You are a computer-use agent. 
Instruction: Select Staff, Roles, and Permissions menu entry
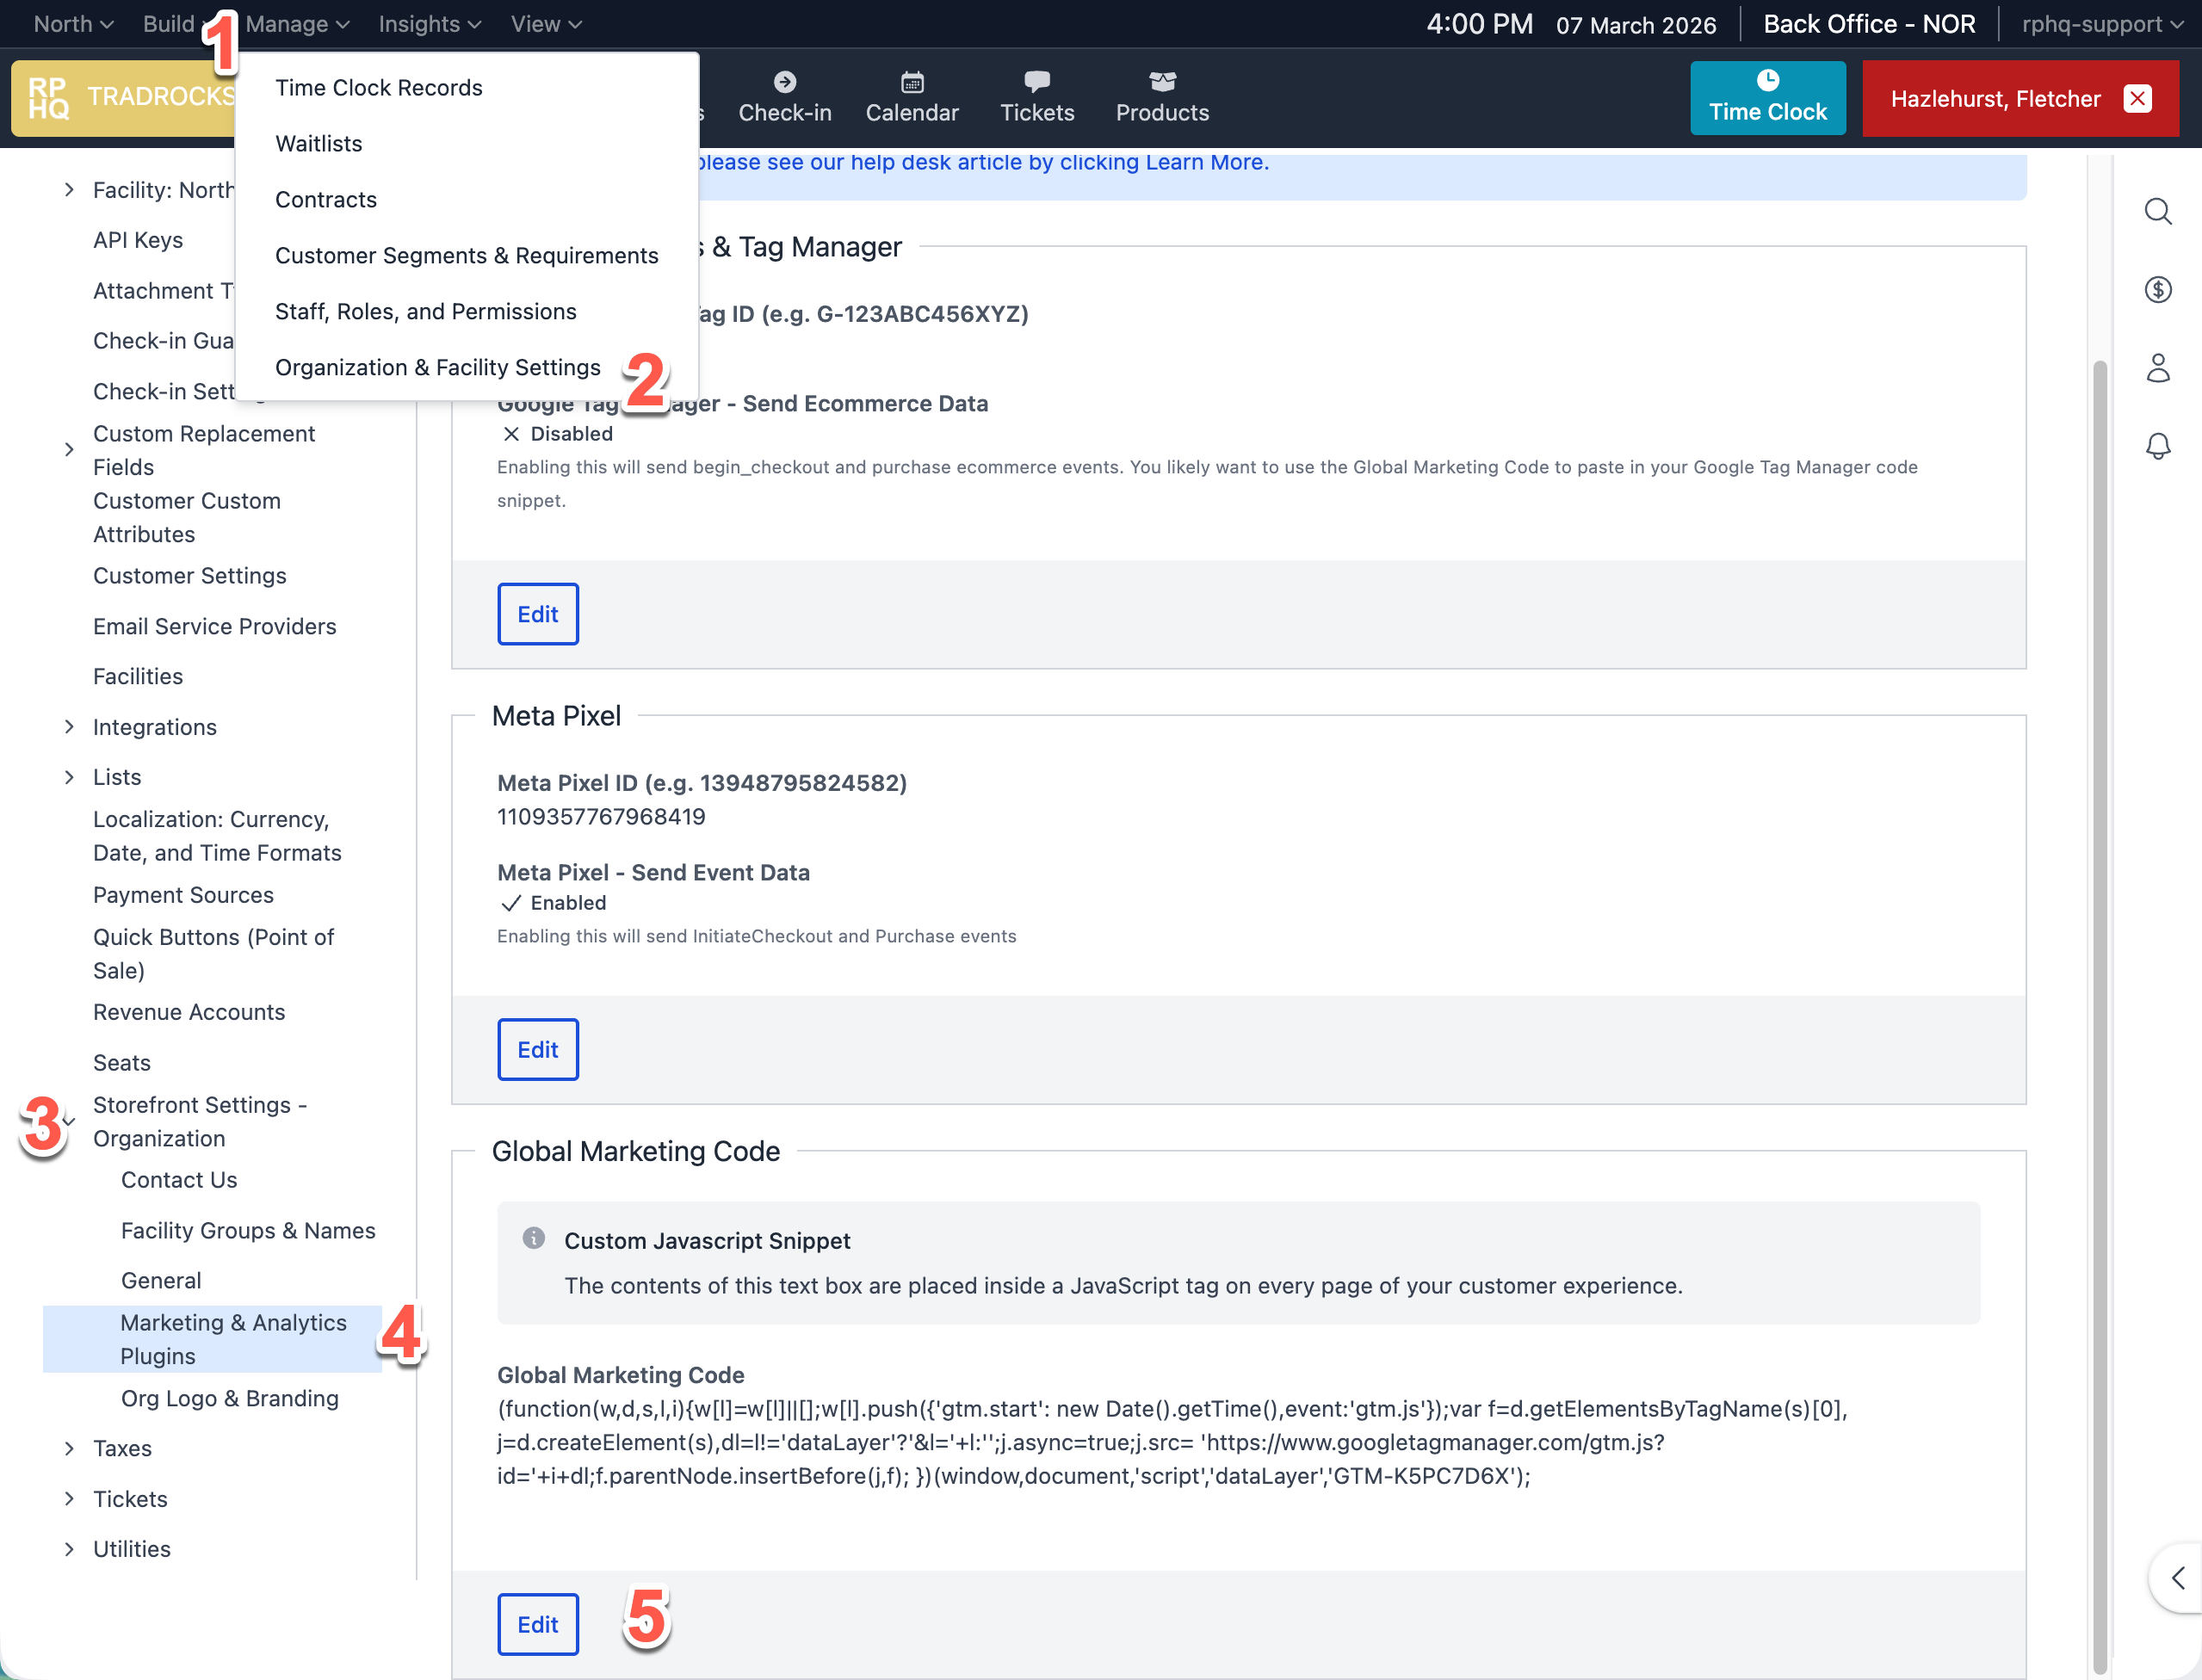point(425,312)
